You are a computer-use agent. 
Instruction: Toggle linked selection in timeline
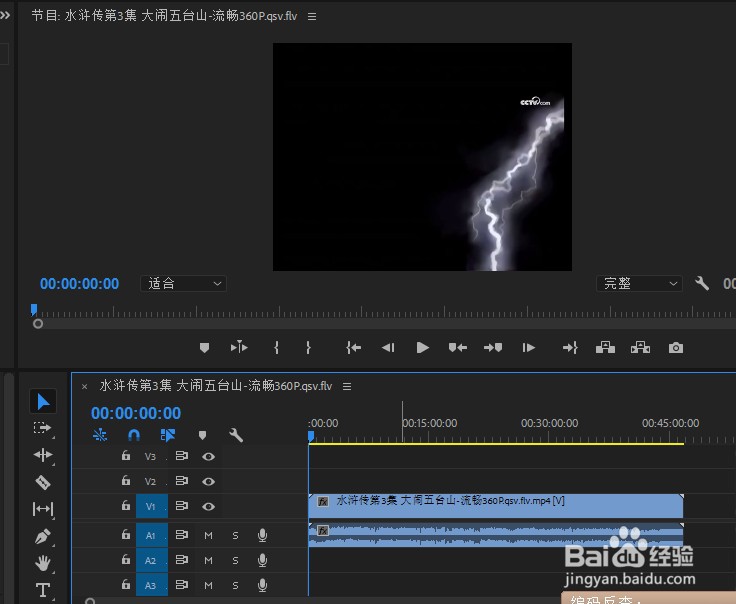(168, 436)
